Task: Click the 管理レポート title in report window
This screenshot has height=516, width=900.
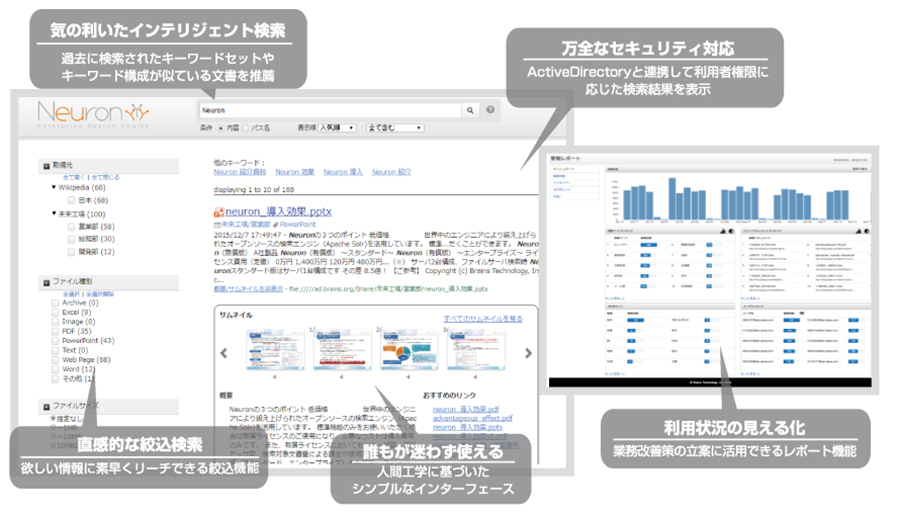Action: click(566, 158)
